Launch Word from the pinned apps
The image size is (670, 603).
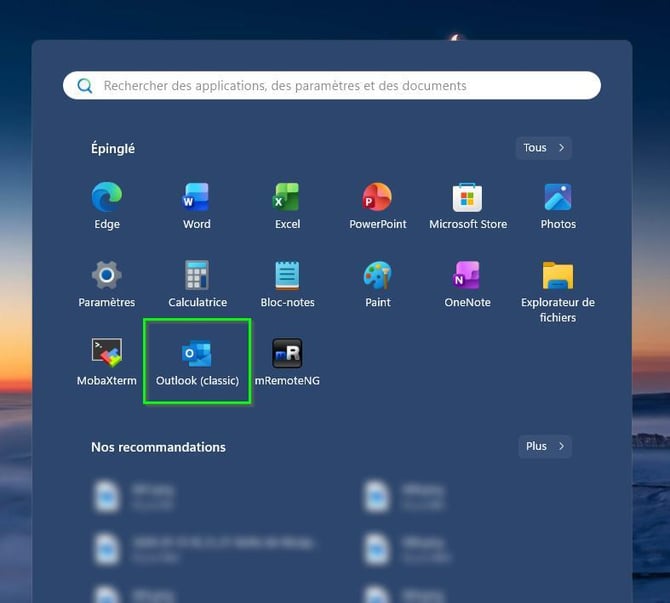197,206
